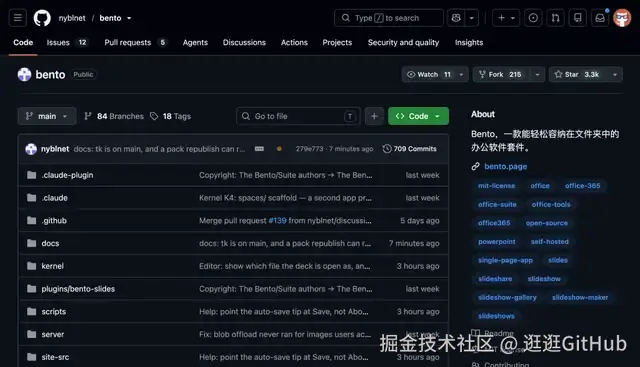The image size is (640, 367).
Task: Open the repository switcher caret after bento
Action: (129, 18)
